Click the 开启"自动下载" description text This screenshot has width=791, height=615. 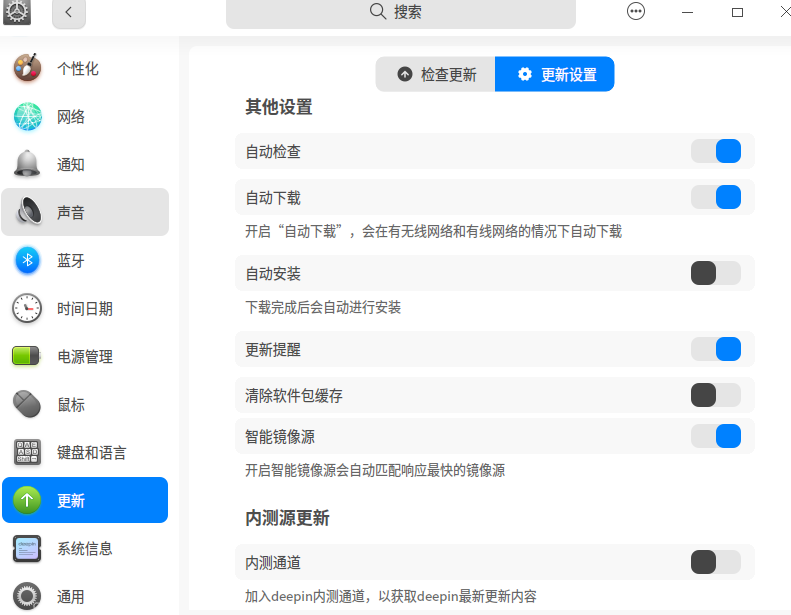[x=433, y=232]
